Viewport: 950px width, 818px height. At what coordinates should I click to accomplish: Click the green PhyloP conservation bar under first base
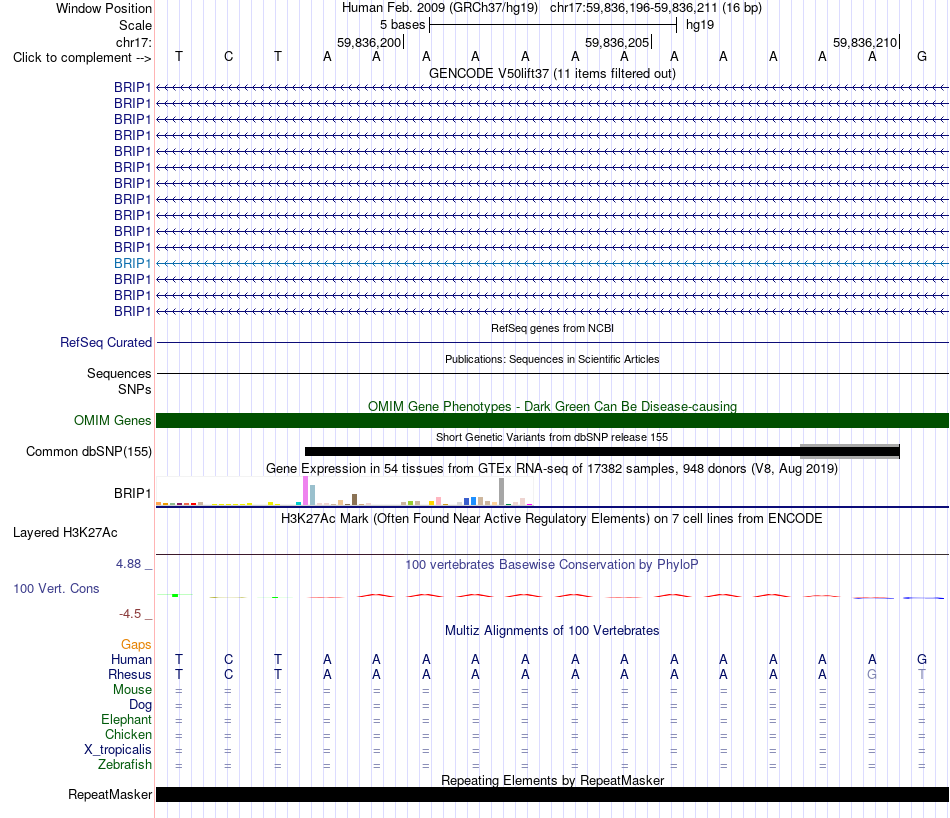[x=175, y=596]
